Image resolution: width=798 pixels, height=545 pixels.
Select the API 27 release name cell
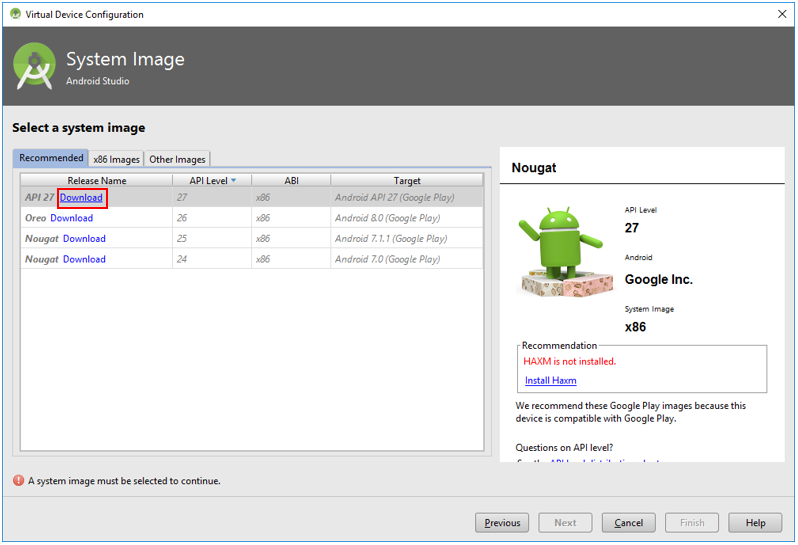pos(97,197)
